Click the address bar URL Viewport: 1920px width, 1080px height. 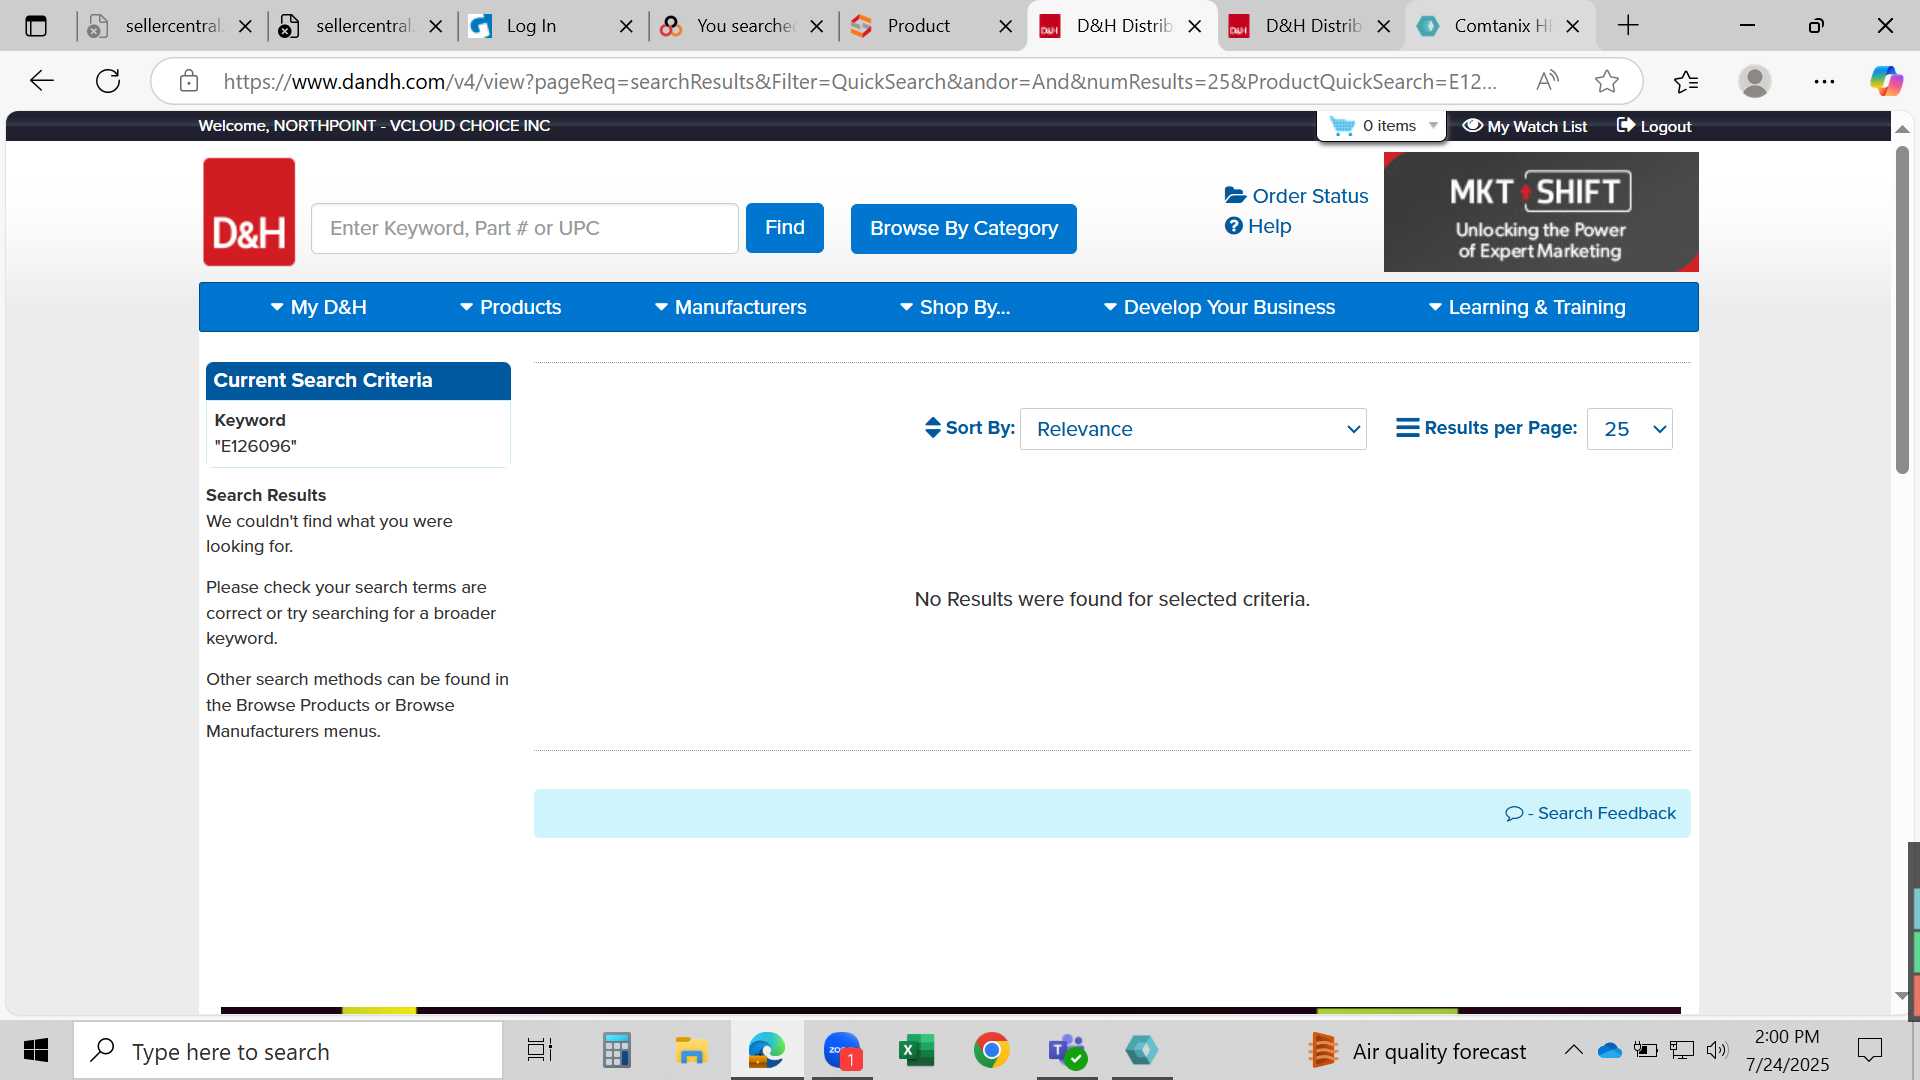click(860, 81)
